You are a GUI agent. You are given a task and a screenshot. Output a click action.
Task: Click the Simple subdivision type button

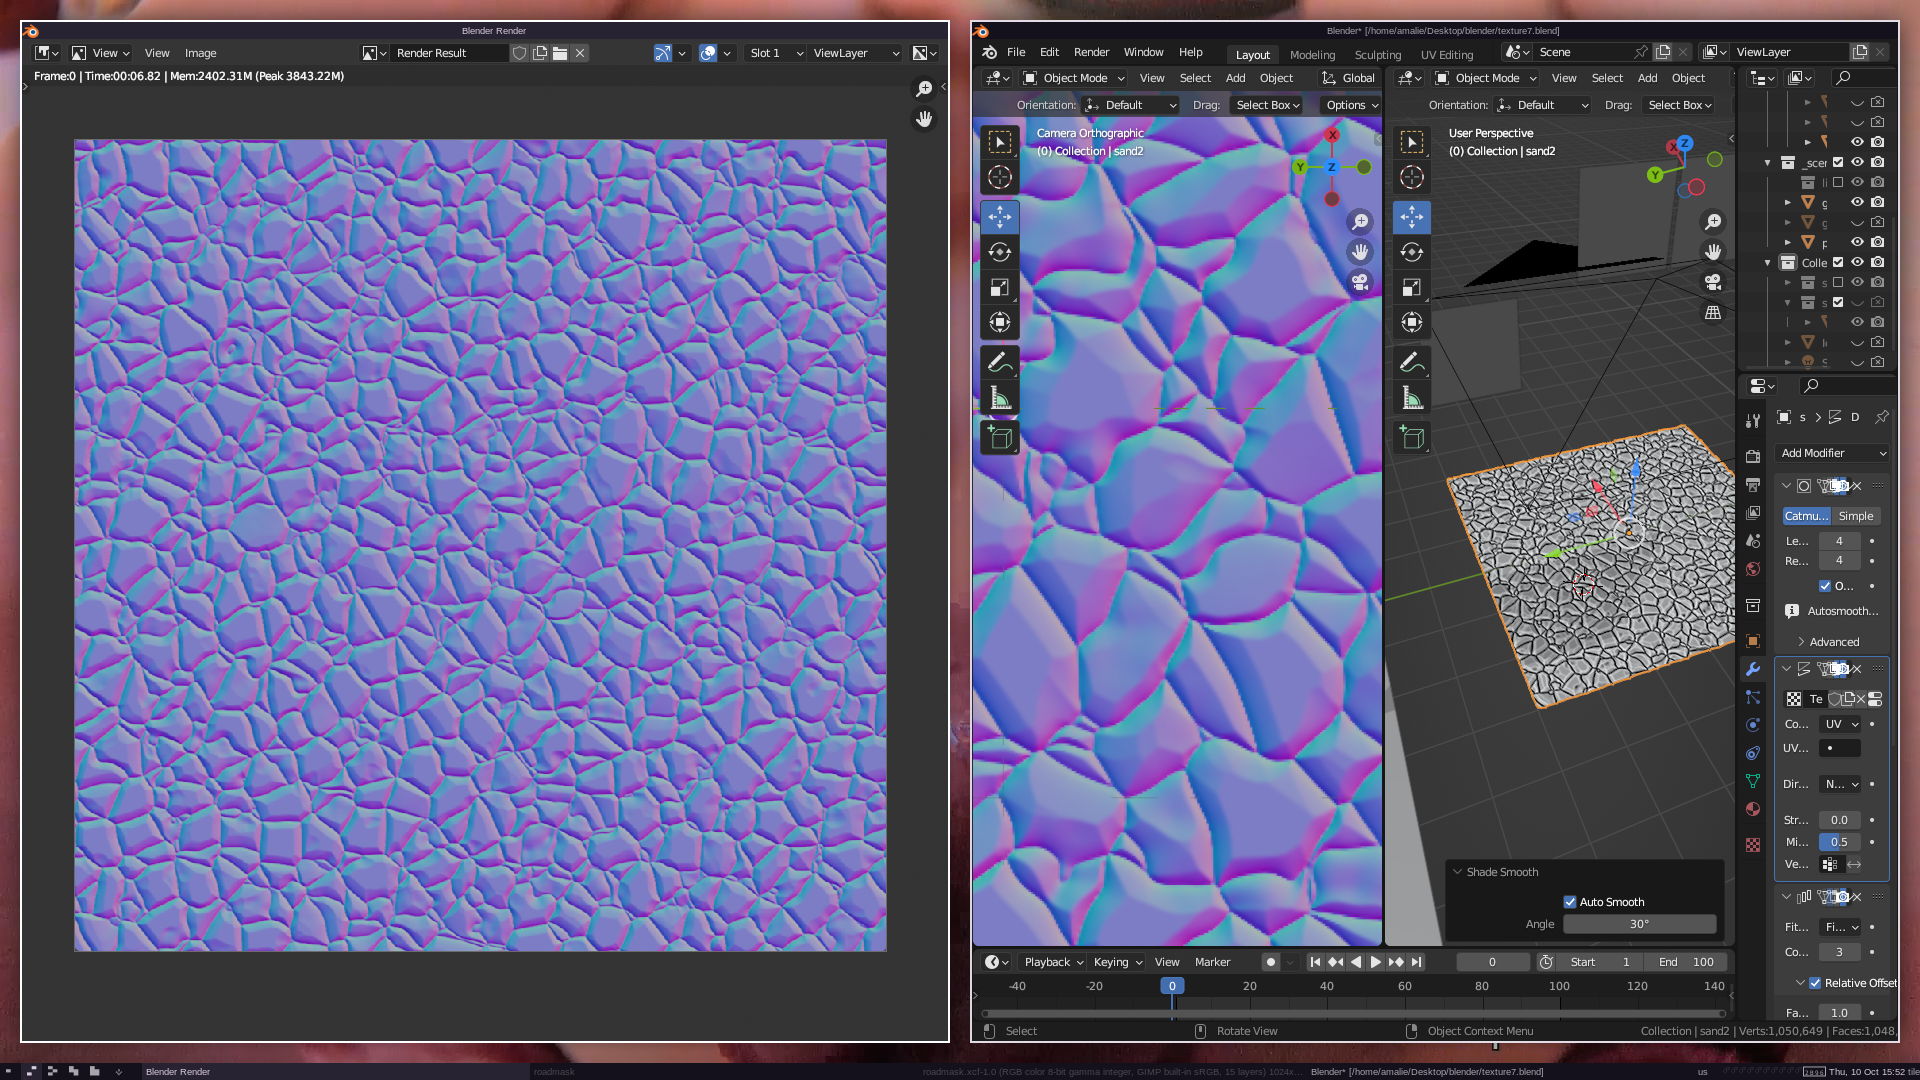coord(1855,516)
